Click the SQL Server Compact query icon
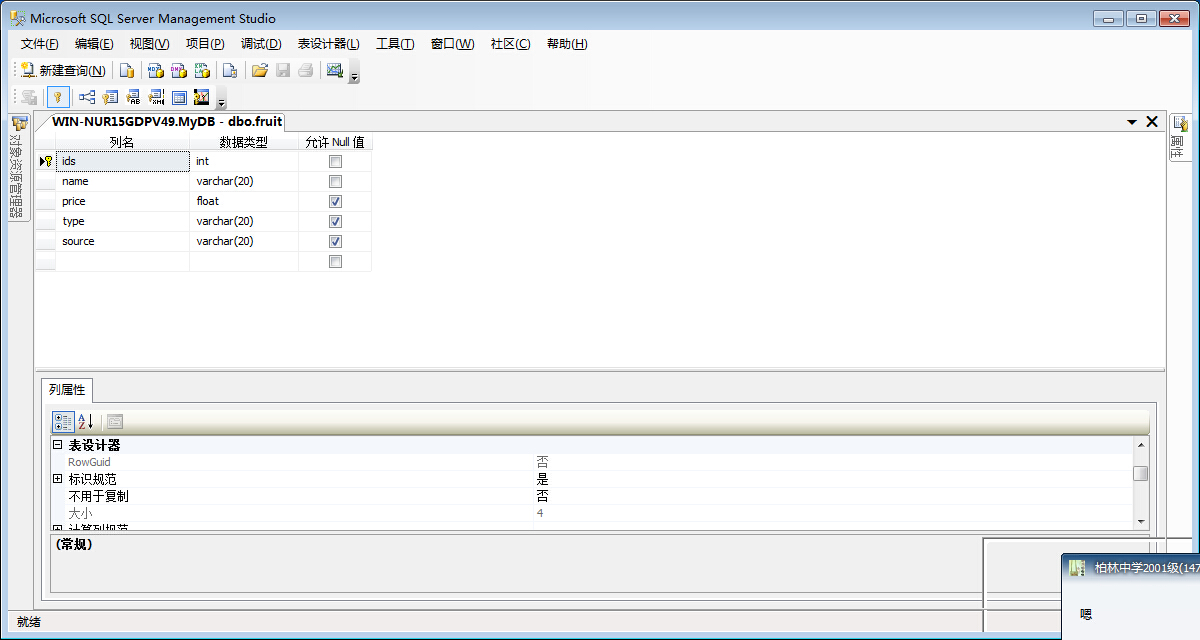 tap(229, 70)
